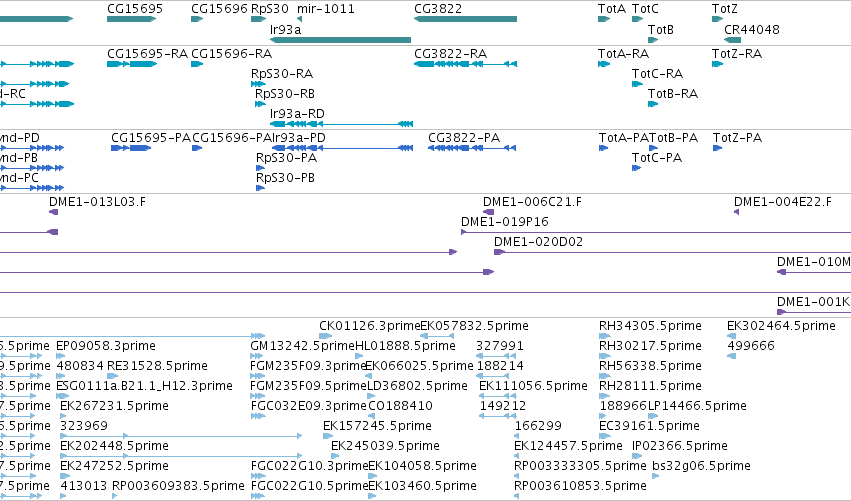This screenshot has height=501, width=851.
Task: Open the DME1-004E22.F clone label
Action: [x=783, y=202]
